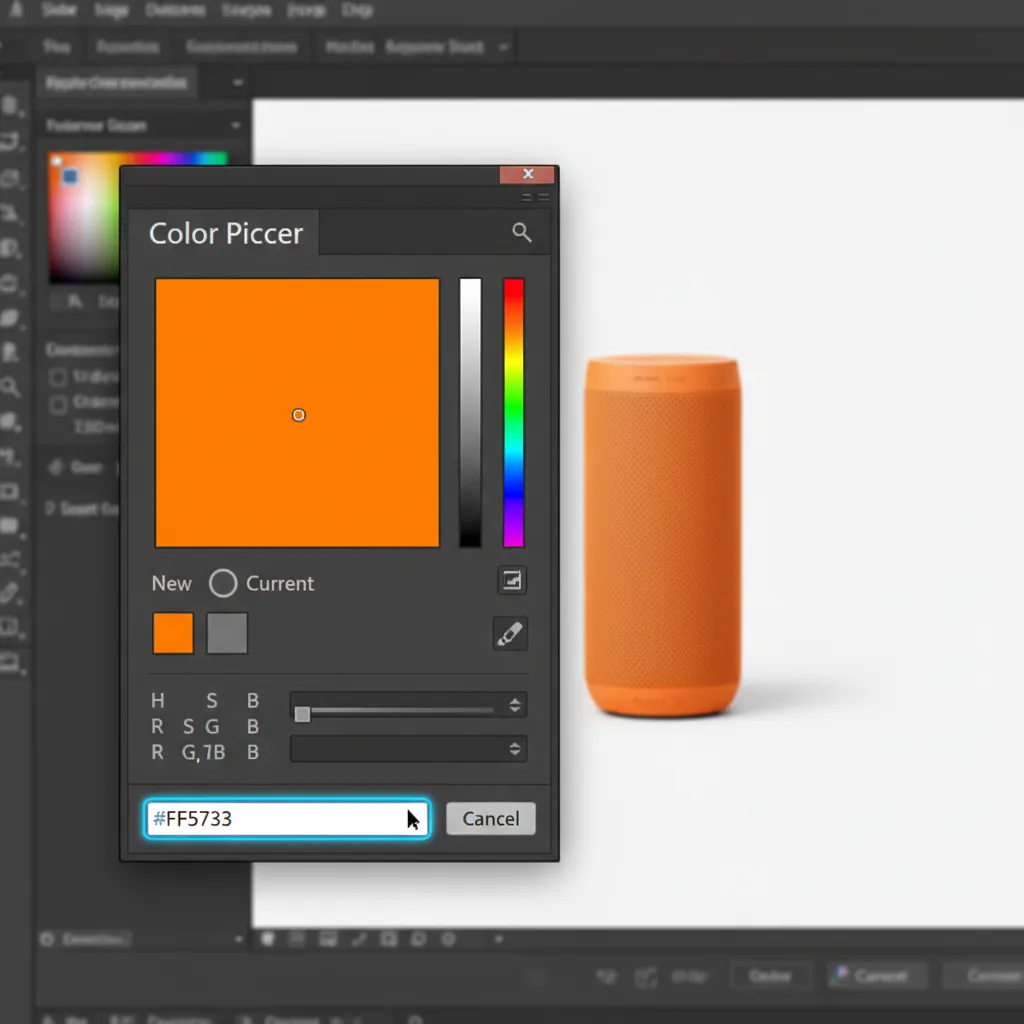Click the square crop icon in canvas bottom bar
This screenshot has width=1024, height=1024.
[389, 939]
